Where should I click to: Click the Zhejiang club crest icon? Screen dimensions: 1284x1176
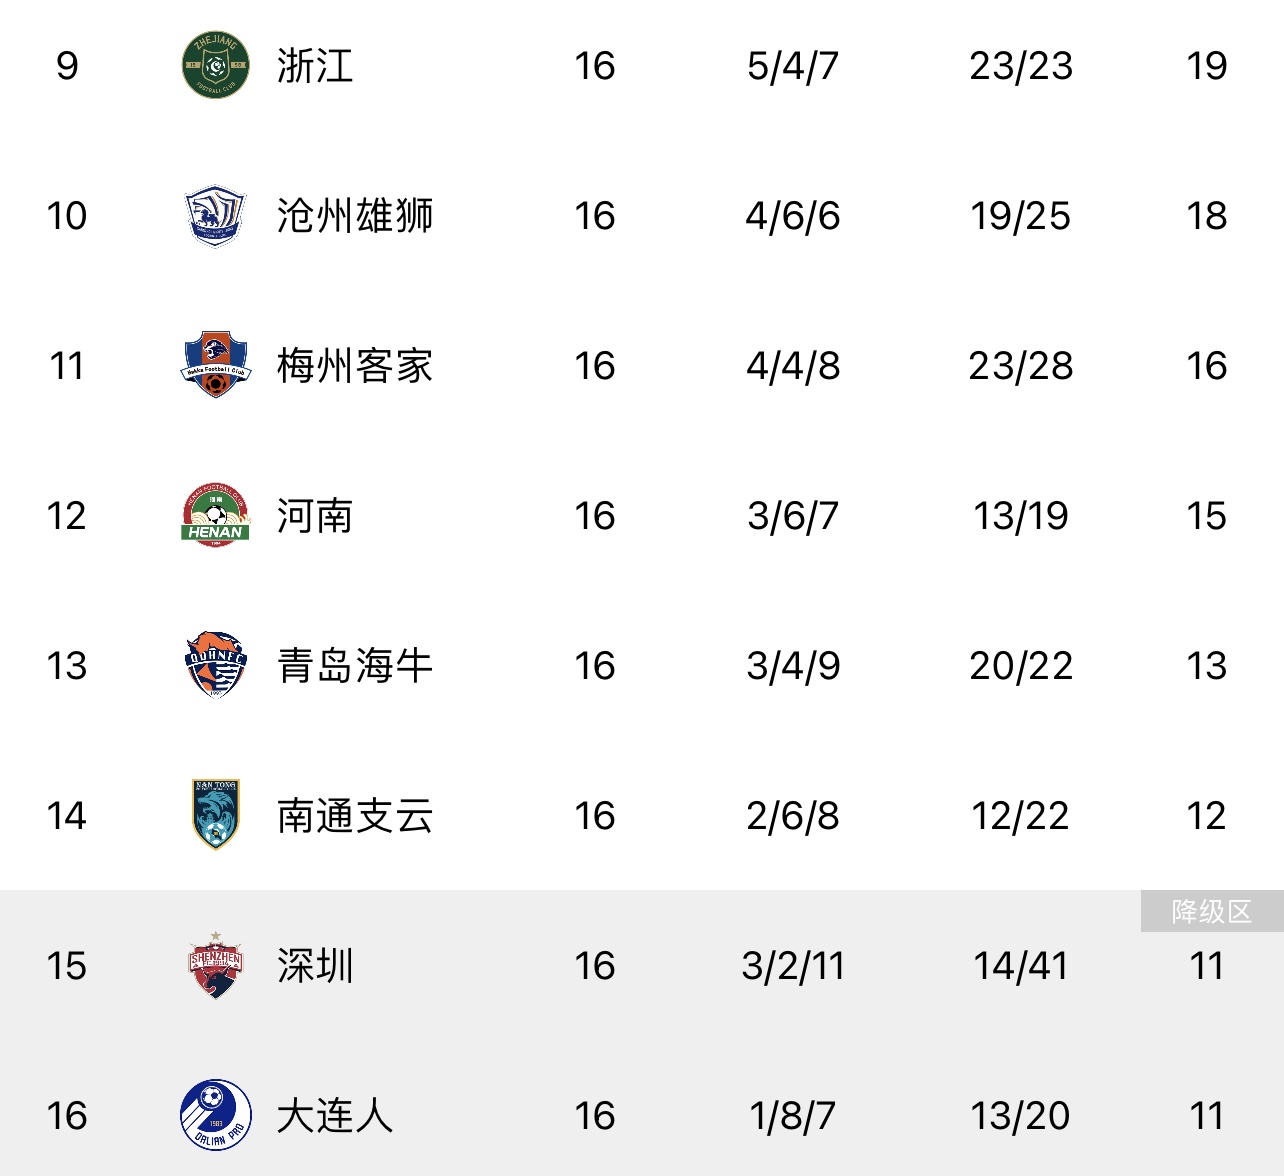click(215, 65)
